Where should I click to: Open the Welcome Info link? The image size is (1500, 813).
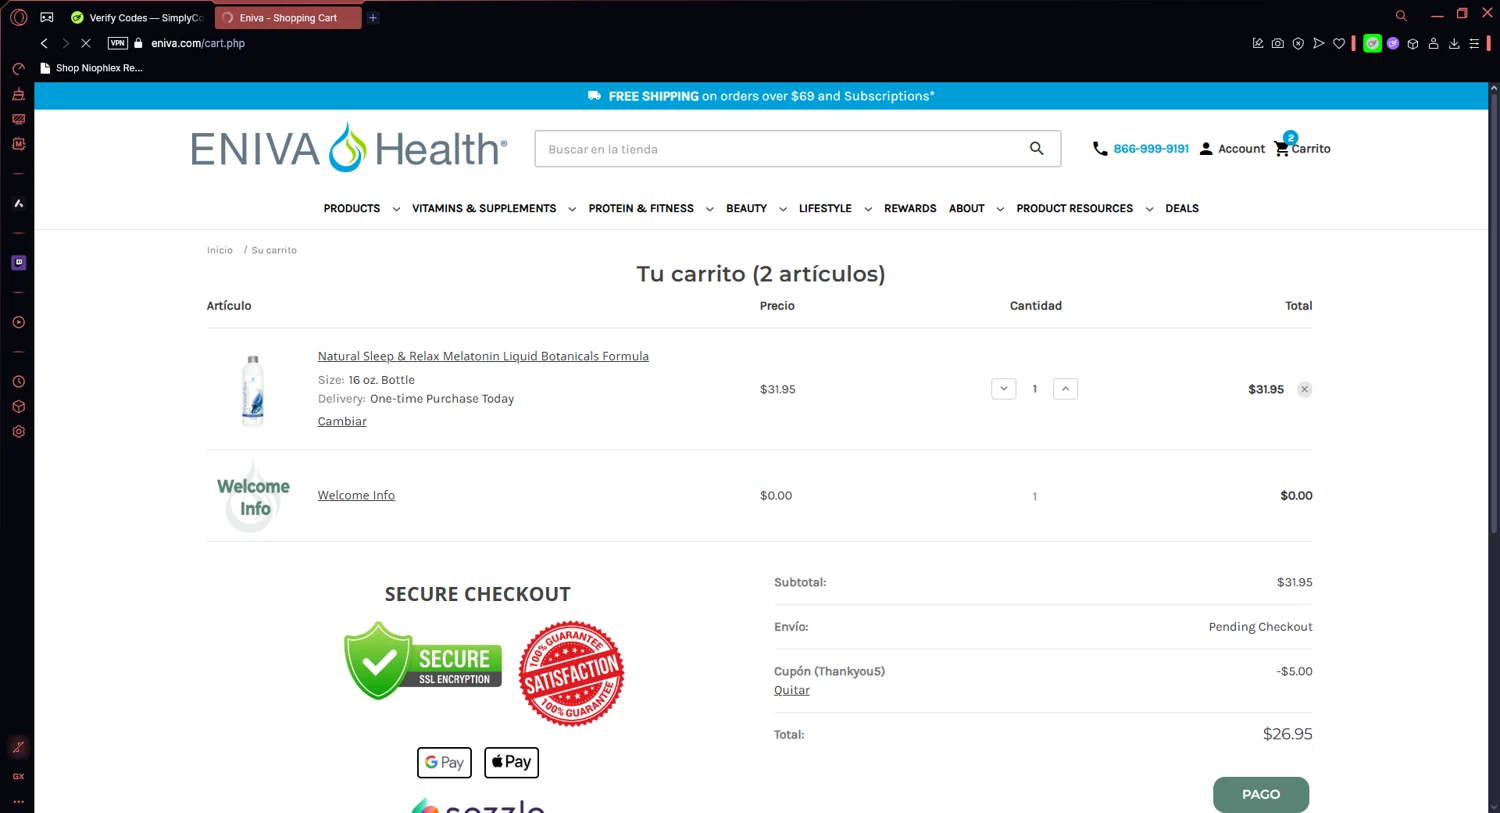356,495
